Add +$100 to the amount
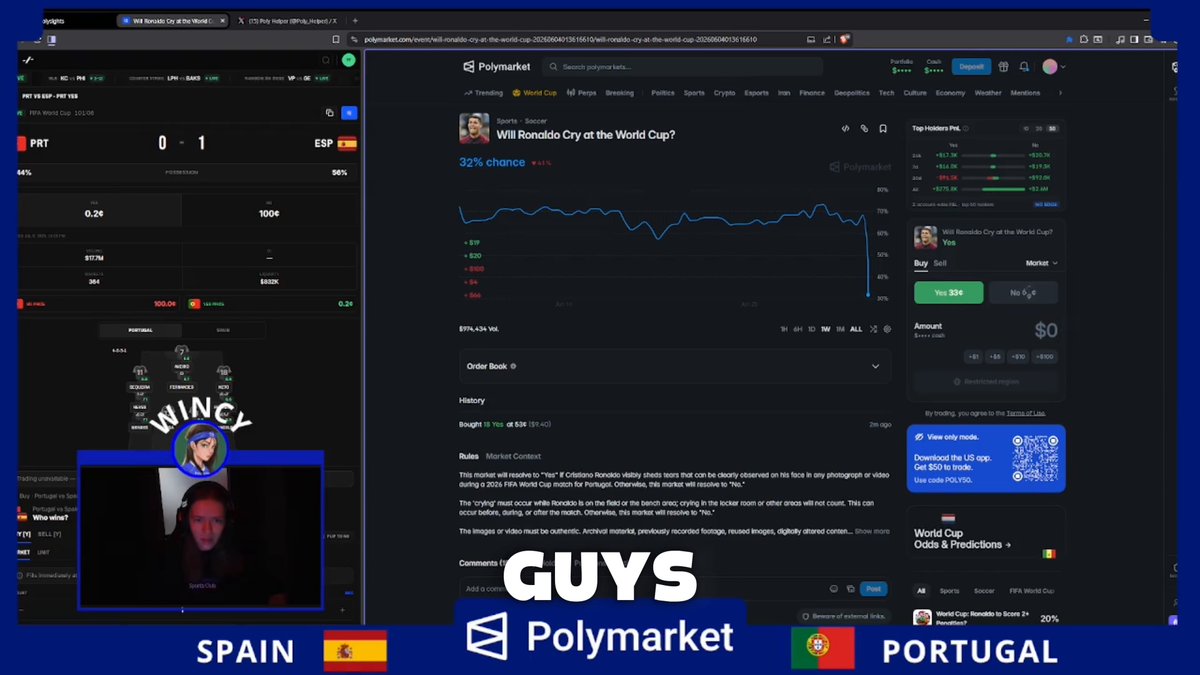 (1044, 356)
